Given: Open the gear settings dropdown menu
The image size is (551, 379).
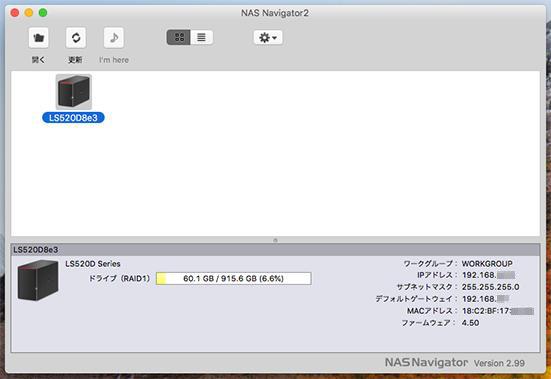Looking at the screenshot, I should pos(268,37).
